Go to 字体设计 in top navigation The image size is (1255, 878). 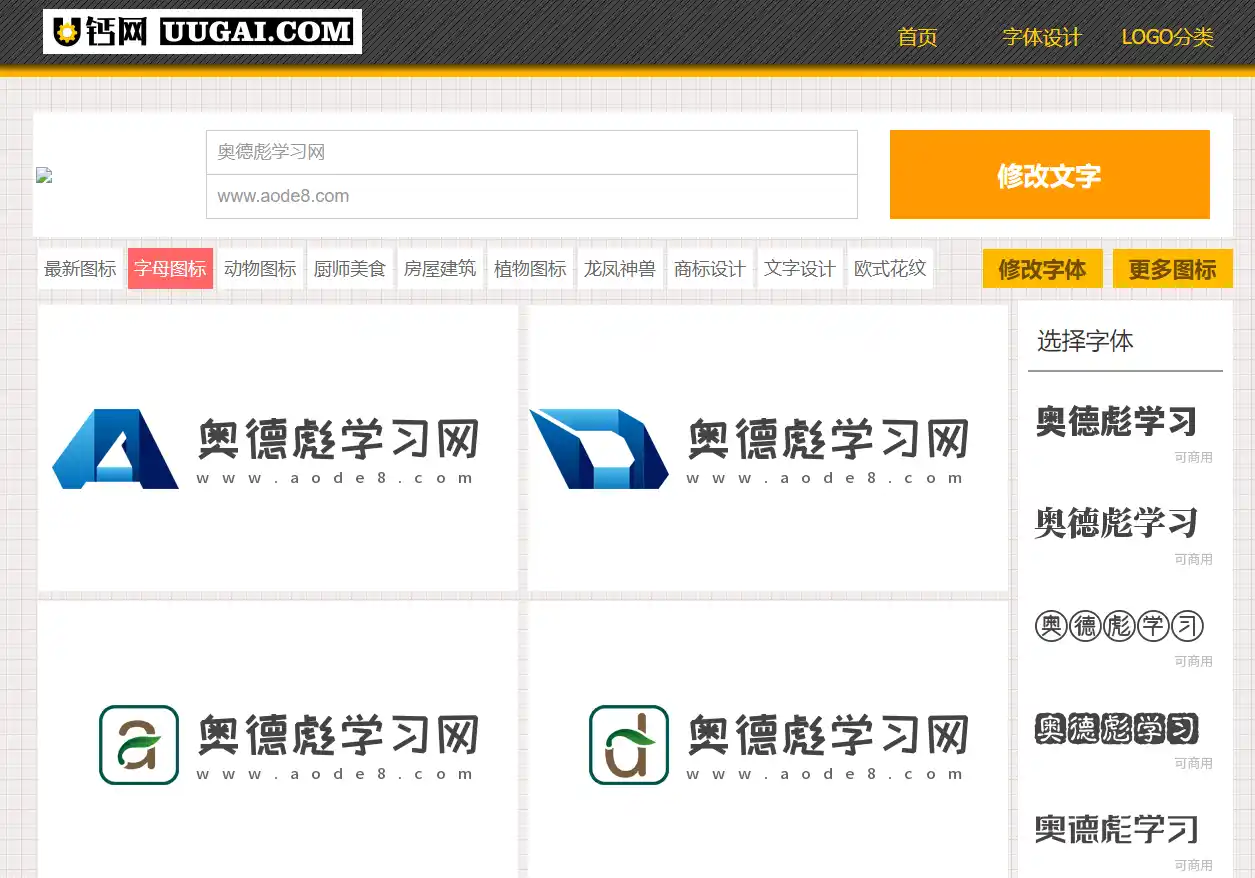coord(1042,38)
